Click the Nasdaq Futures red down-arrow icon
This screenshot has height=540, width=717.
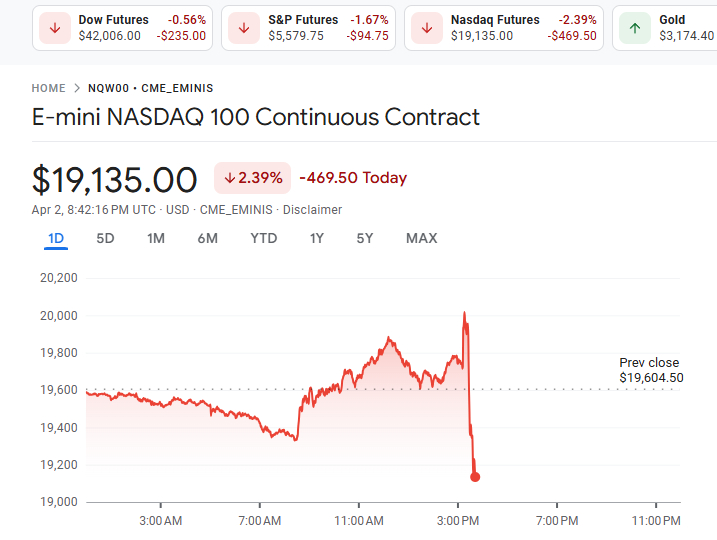click(x=427, y=28)
